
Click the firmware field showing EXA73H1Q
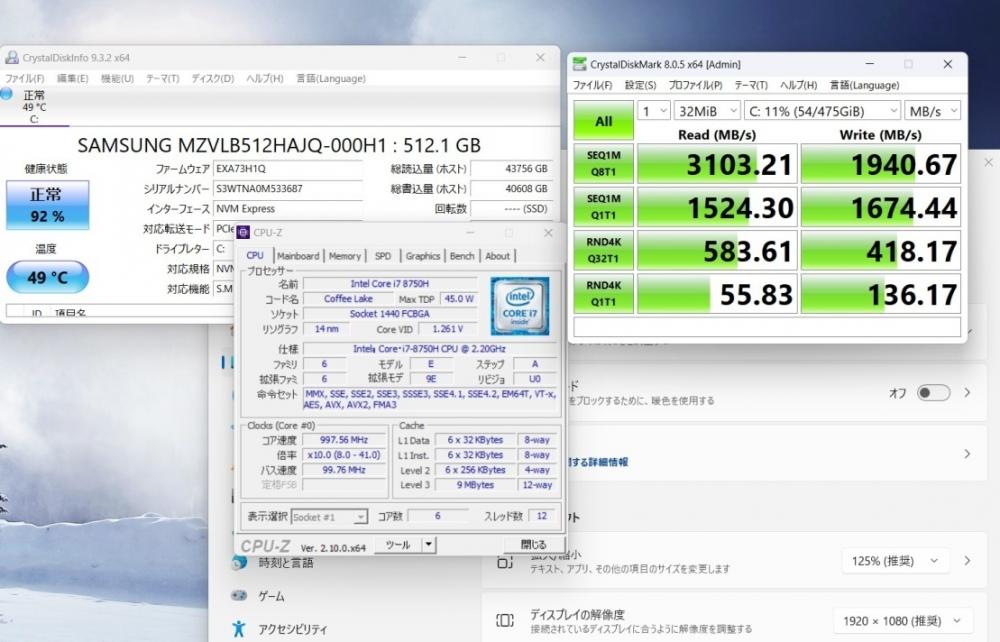tap(288, 169)
